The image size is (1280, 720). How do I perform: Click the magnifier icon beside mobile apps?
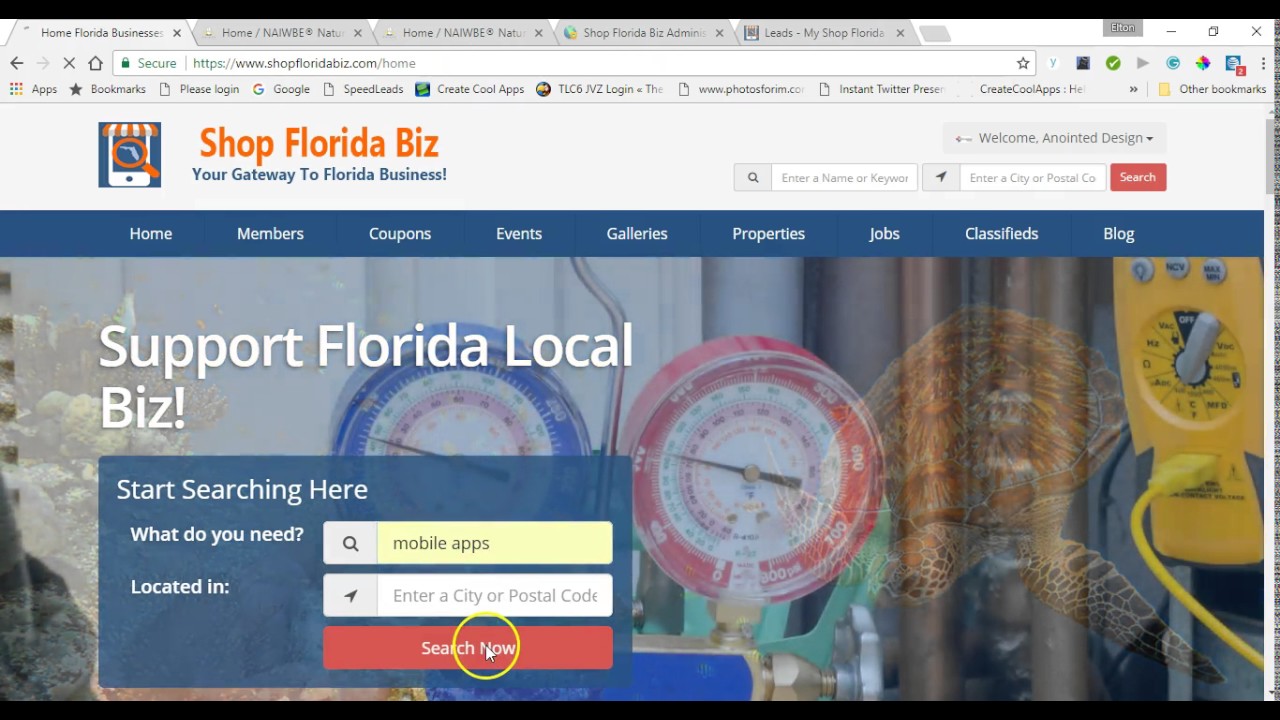click(x=350, y=543)
